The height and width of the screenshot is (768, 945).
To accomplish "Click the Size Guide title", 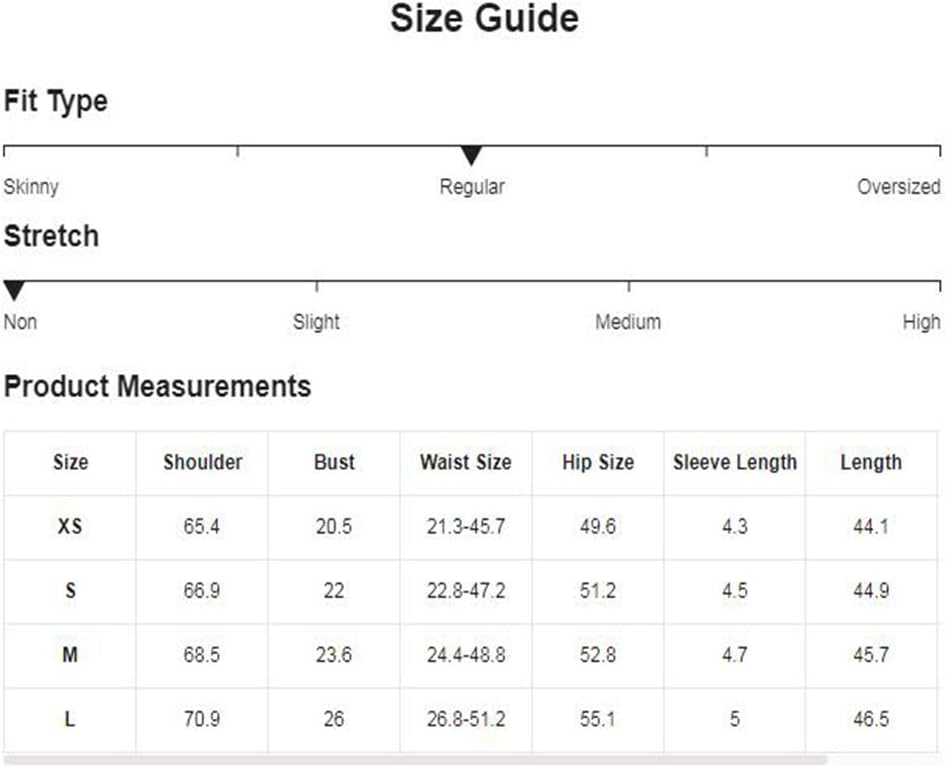I will click(x=485, y=18).
